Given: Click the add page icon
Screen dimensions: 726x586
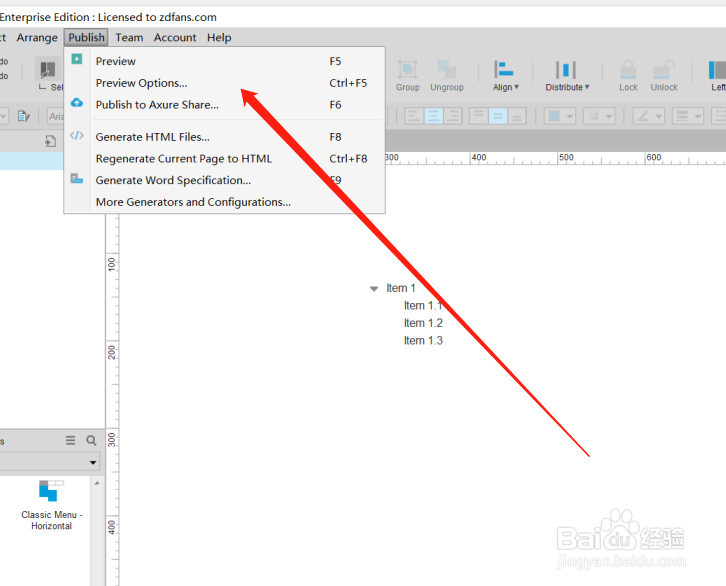Looking at the screenshot, I should [x=50, y=141].
